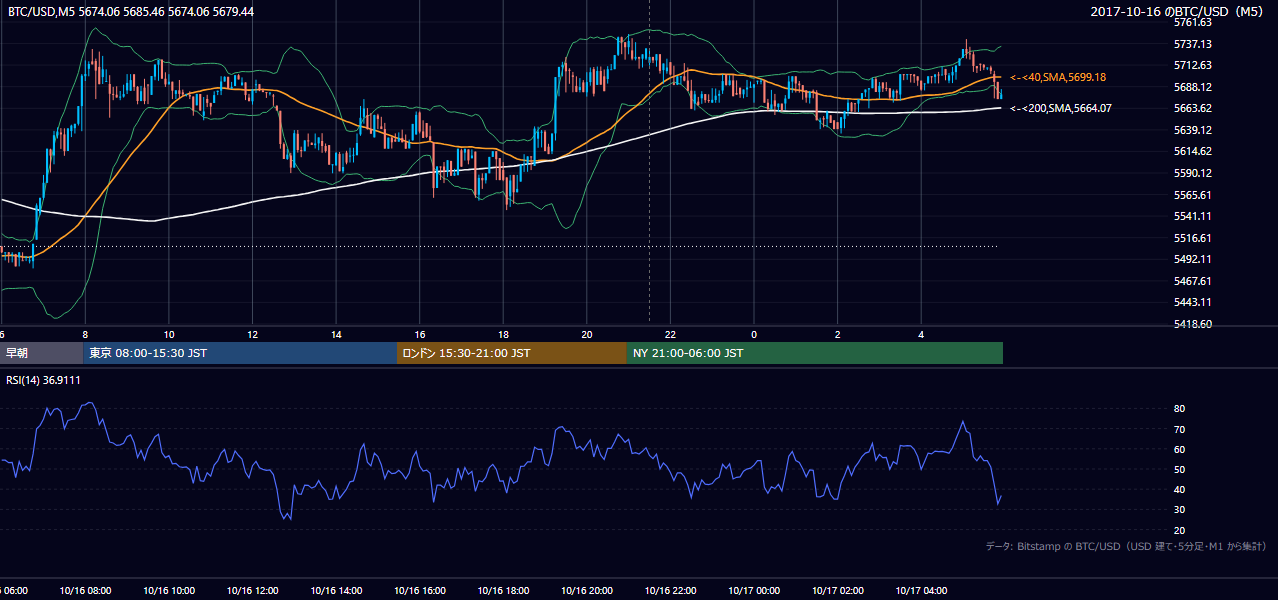Viewport: 1278px width, 600px height.
Task: Click the 10/16 20:00 bottom time label
Action: pos(587,591)
